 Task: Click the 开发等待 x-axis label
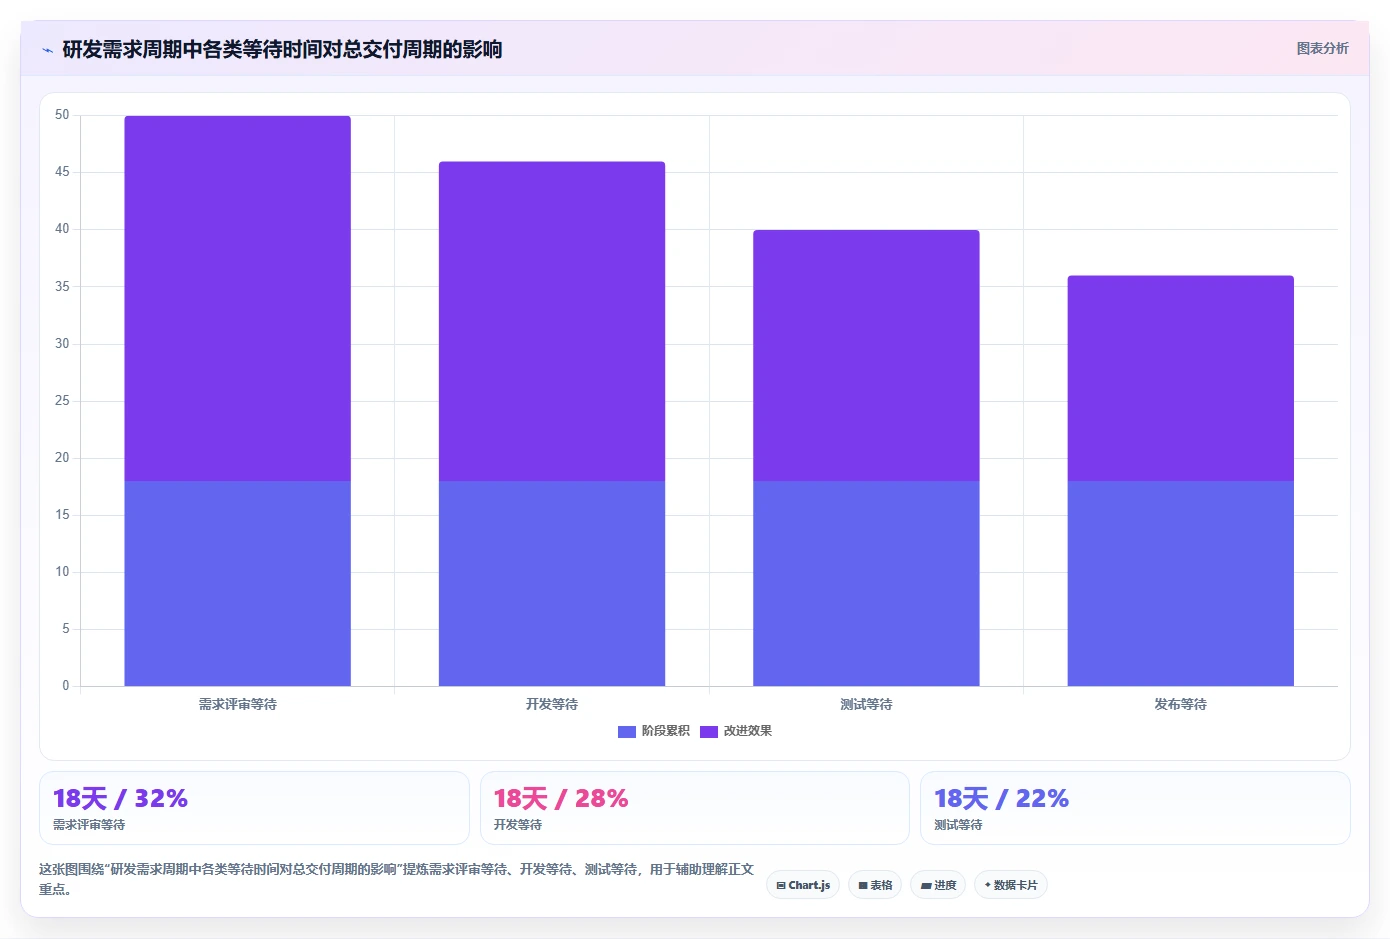point(552,704)
